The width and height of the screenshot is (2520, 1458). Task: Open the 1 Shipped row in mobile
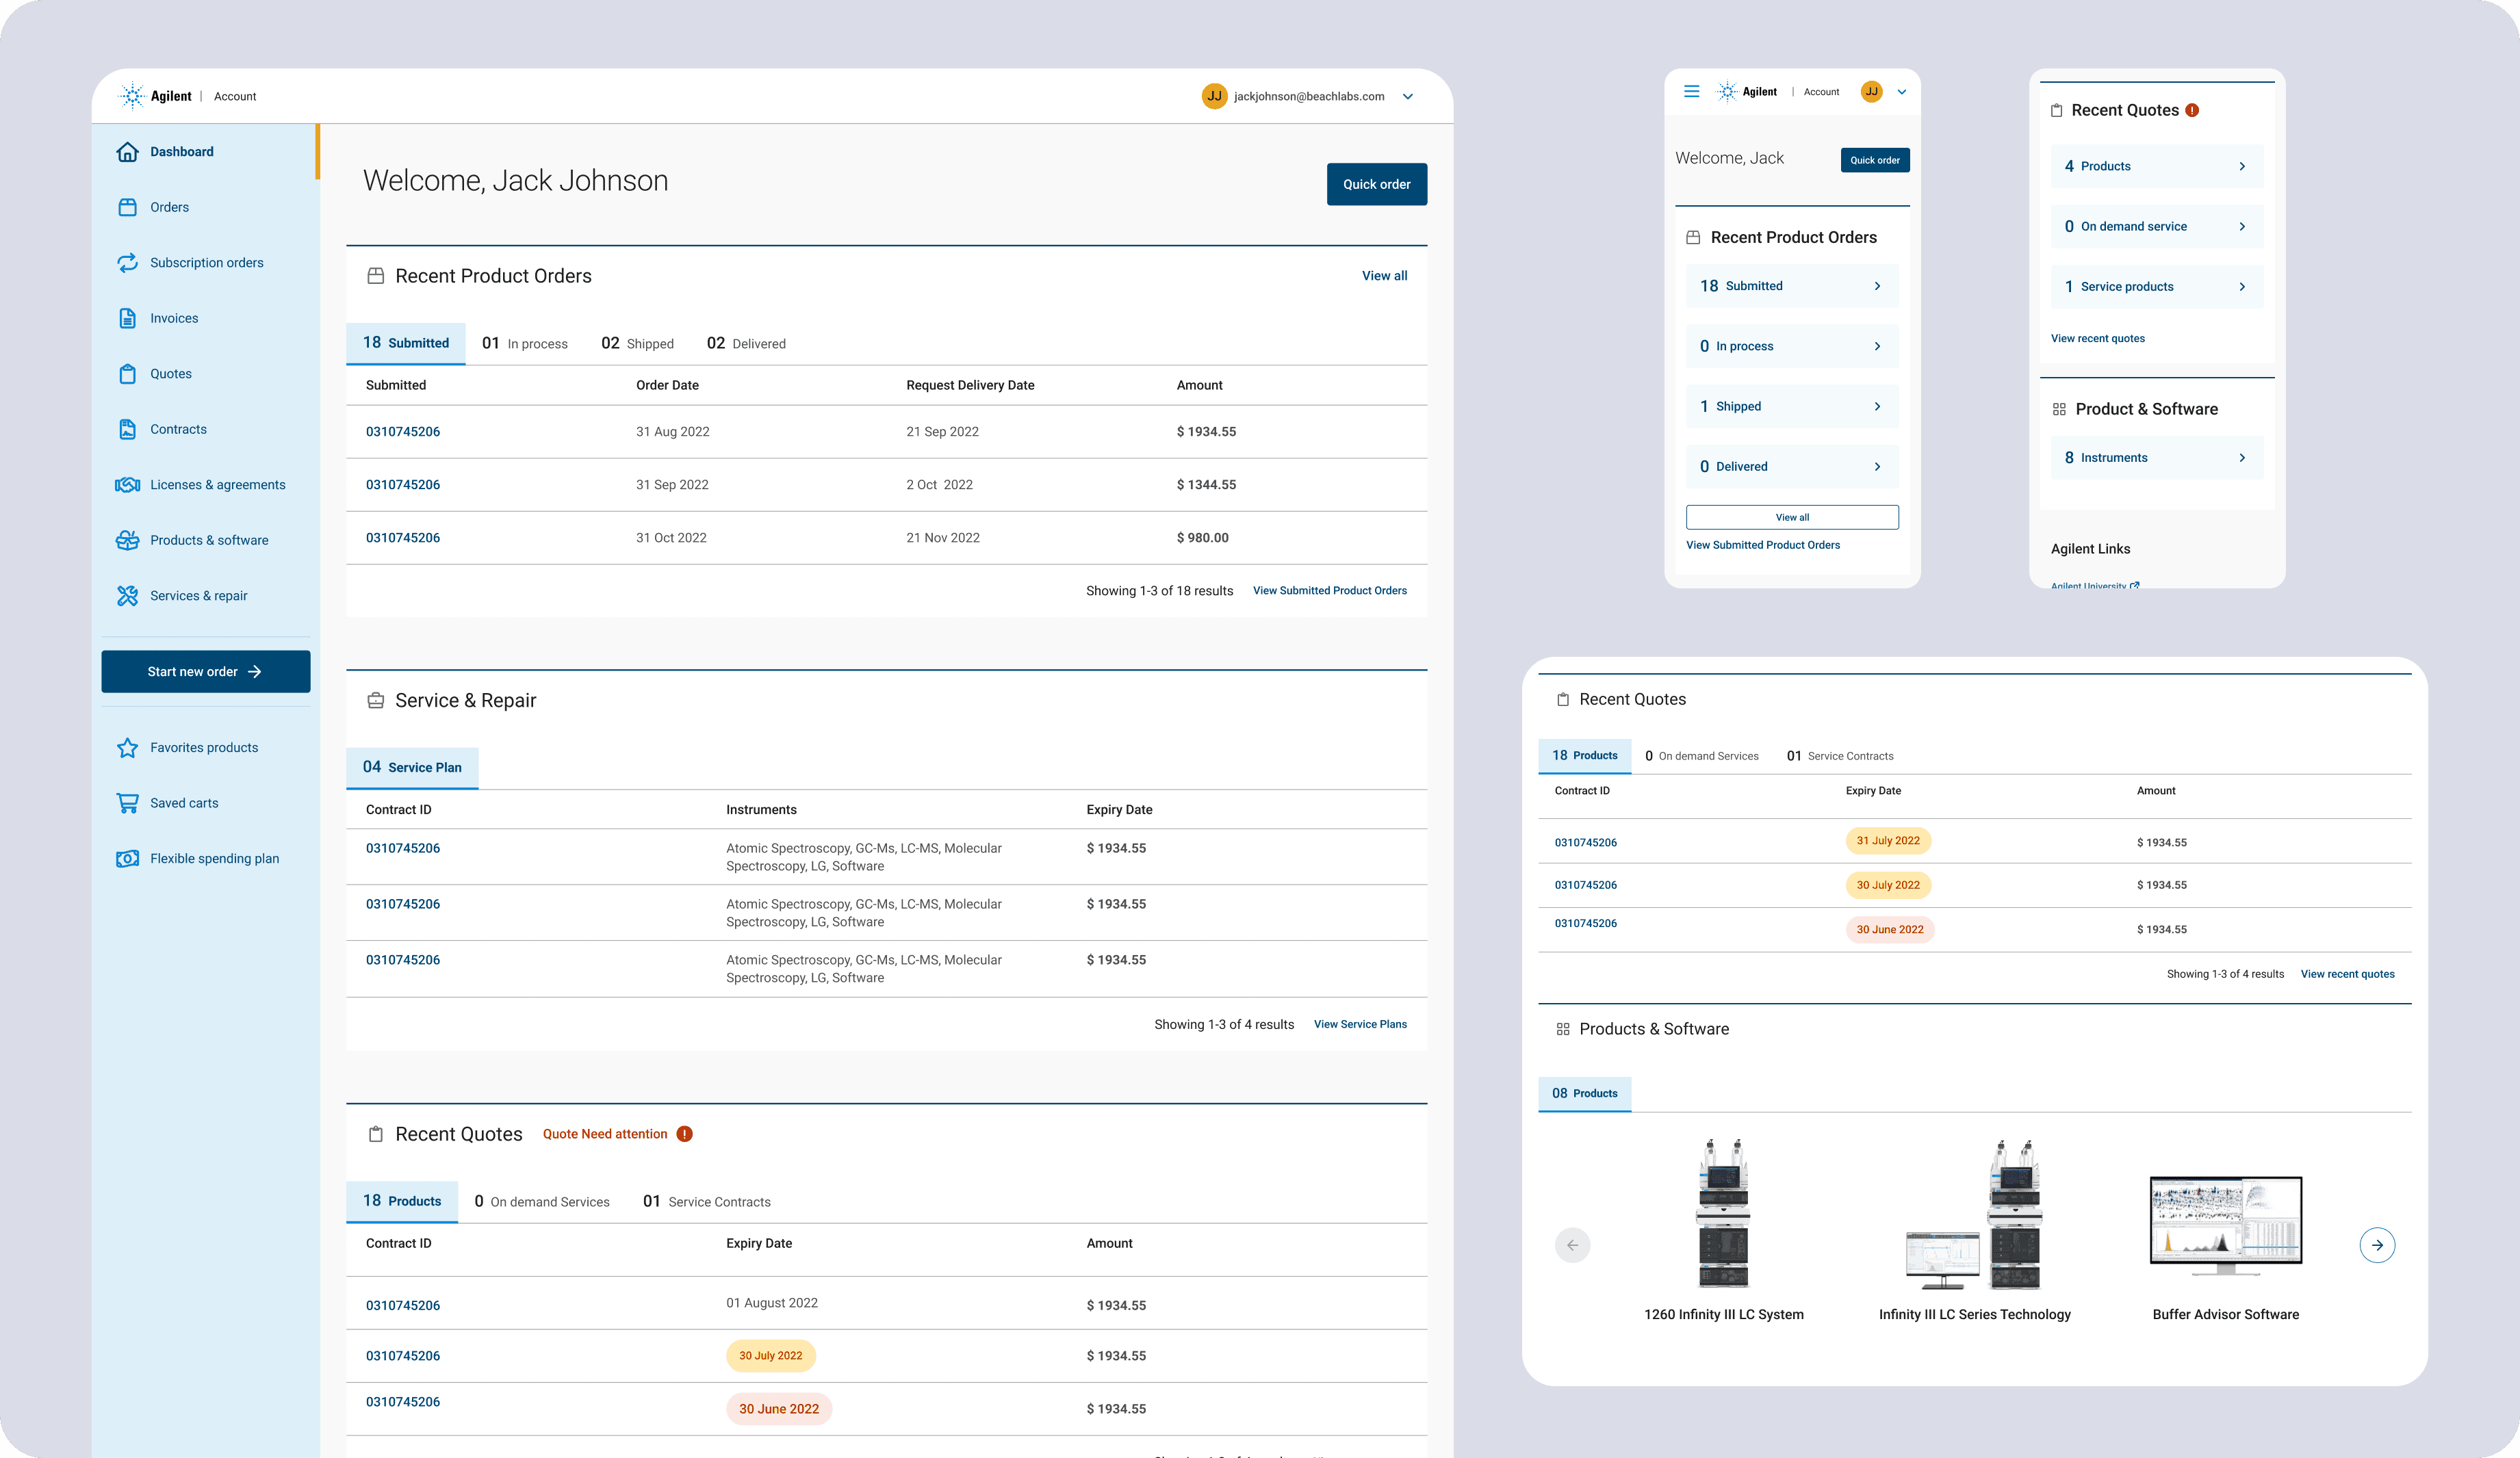(x=1792, y=406)
